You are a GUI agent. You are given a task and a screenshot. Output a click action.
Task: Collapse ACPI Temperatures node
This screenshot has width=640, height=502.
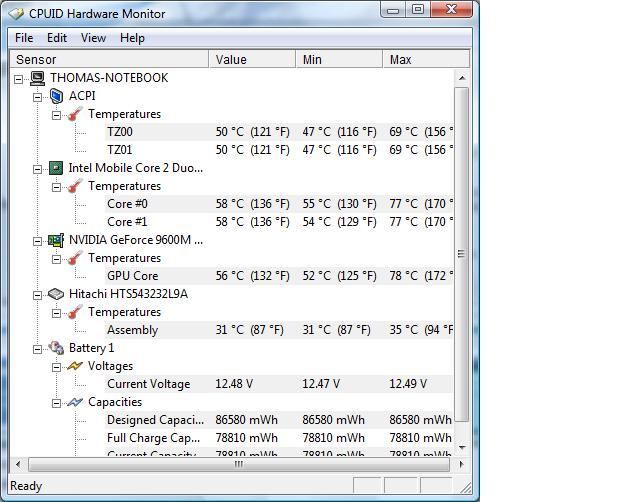point(56,115)
